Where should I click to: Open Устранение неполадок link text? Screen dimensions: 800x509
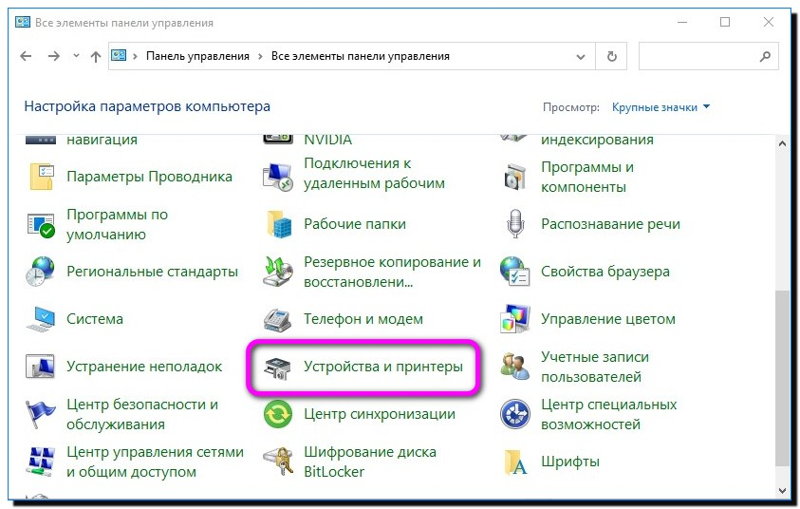pos(144,367)
